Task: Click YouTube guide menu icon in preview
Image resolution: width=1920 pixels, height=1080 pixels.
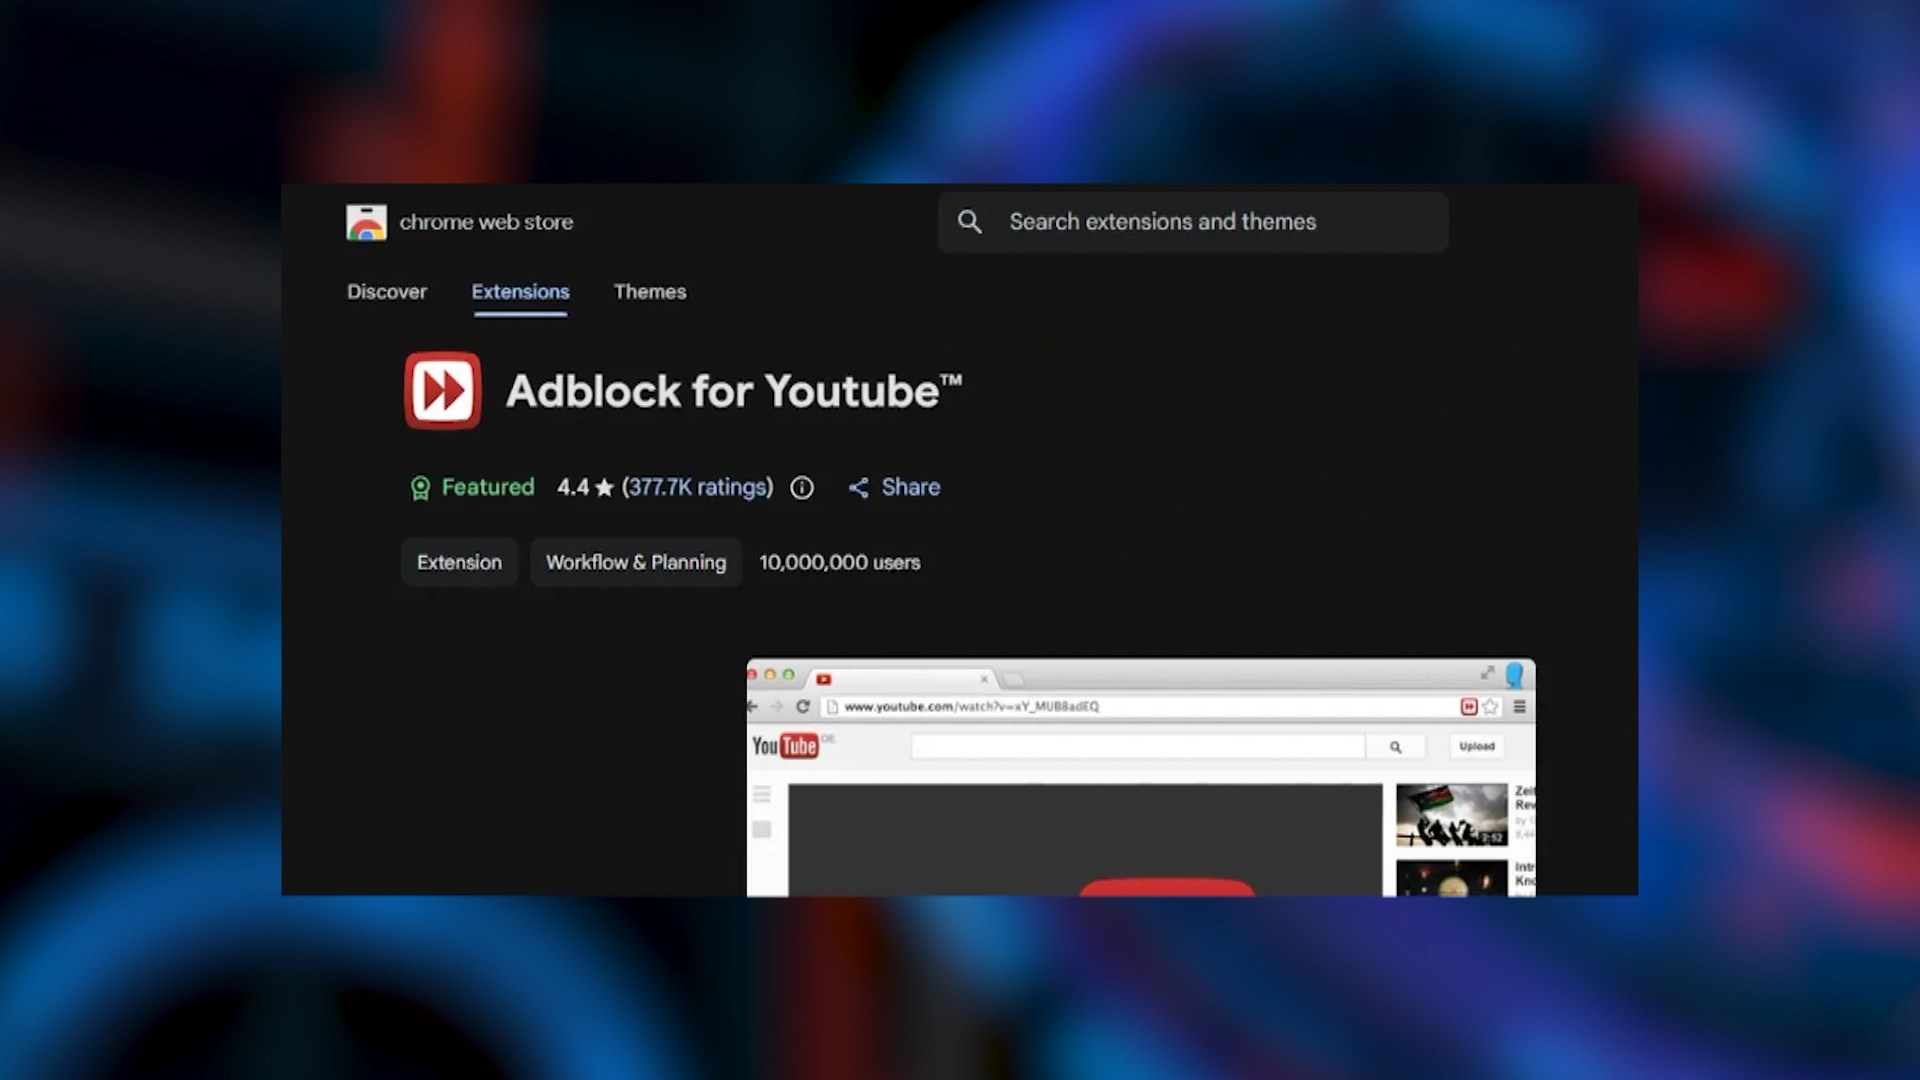Action: [x=762, y=795]
